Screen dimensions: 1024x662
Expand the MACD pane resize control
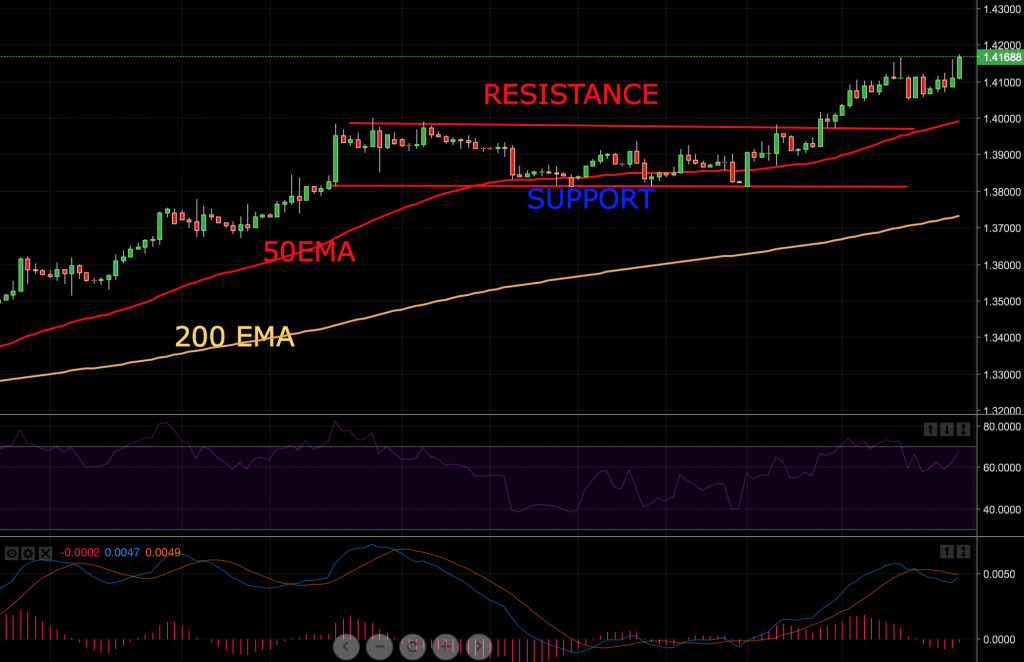coord(963,550)
